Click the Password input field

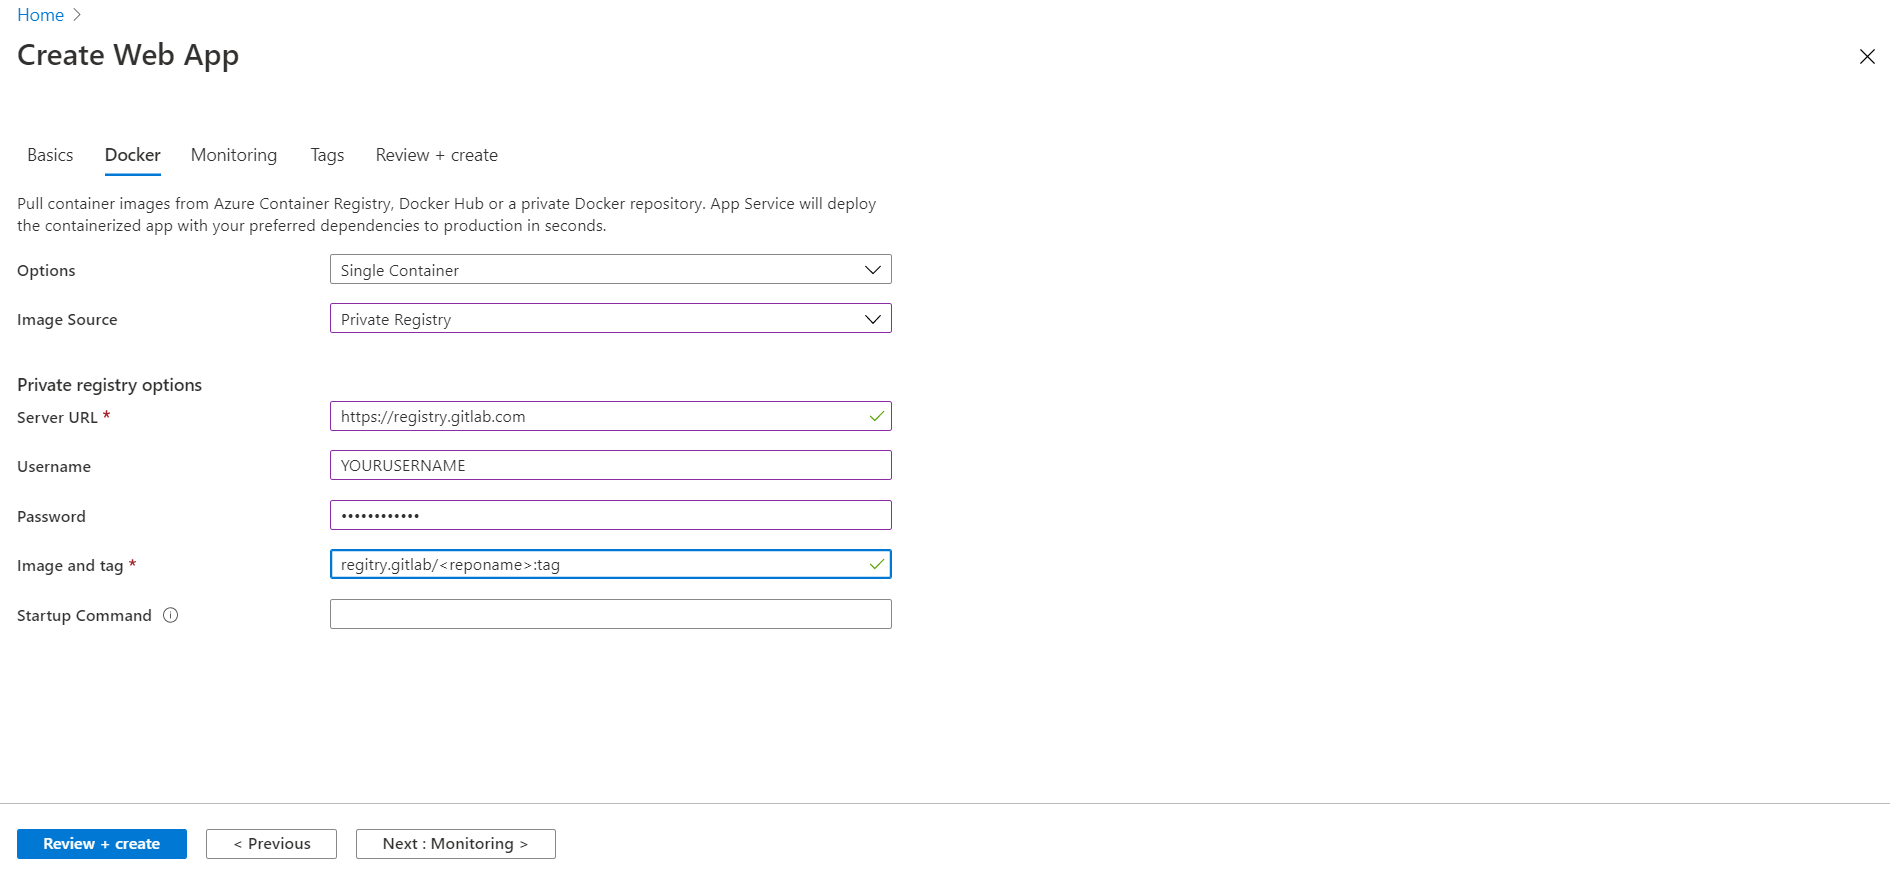click(611, 515)
